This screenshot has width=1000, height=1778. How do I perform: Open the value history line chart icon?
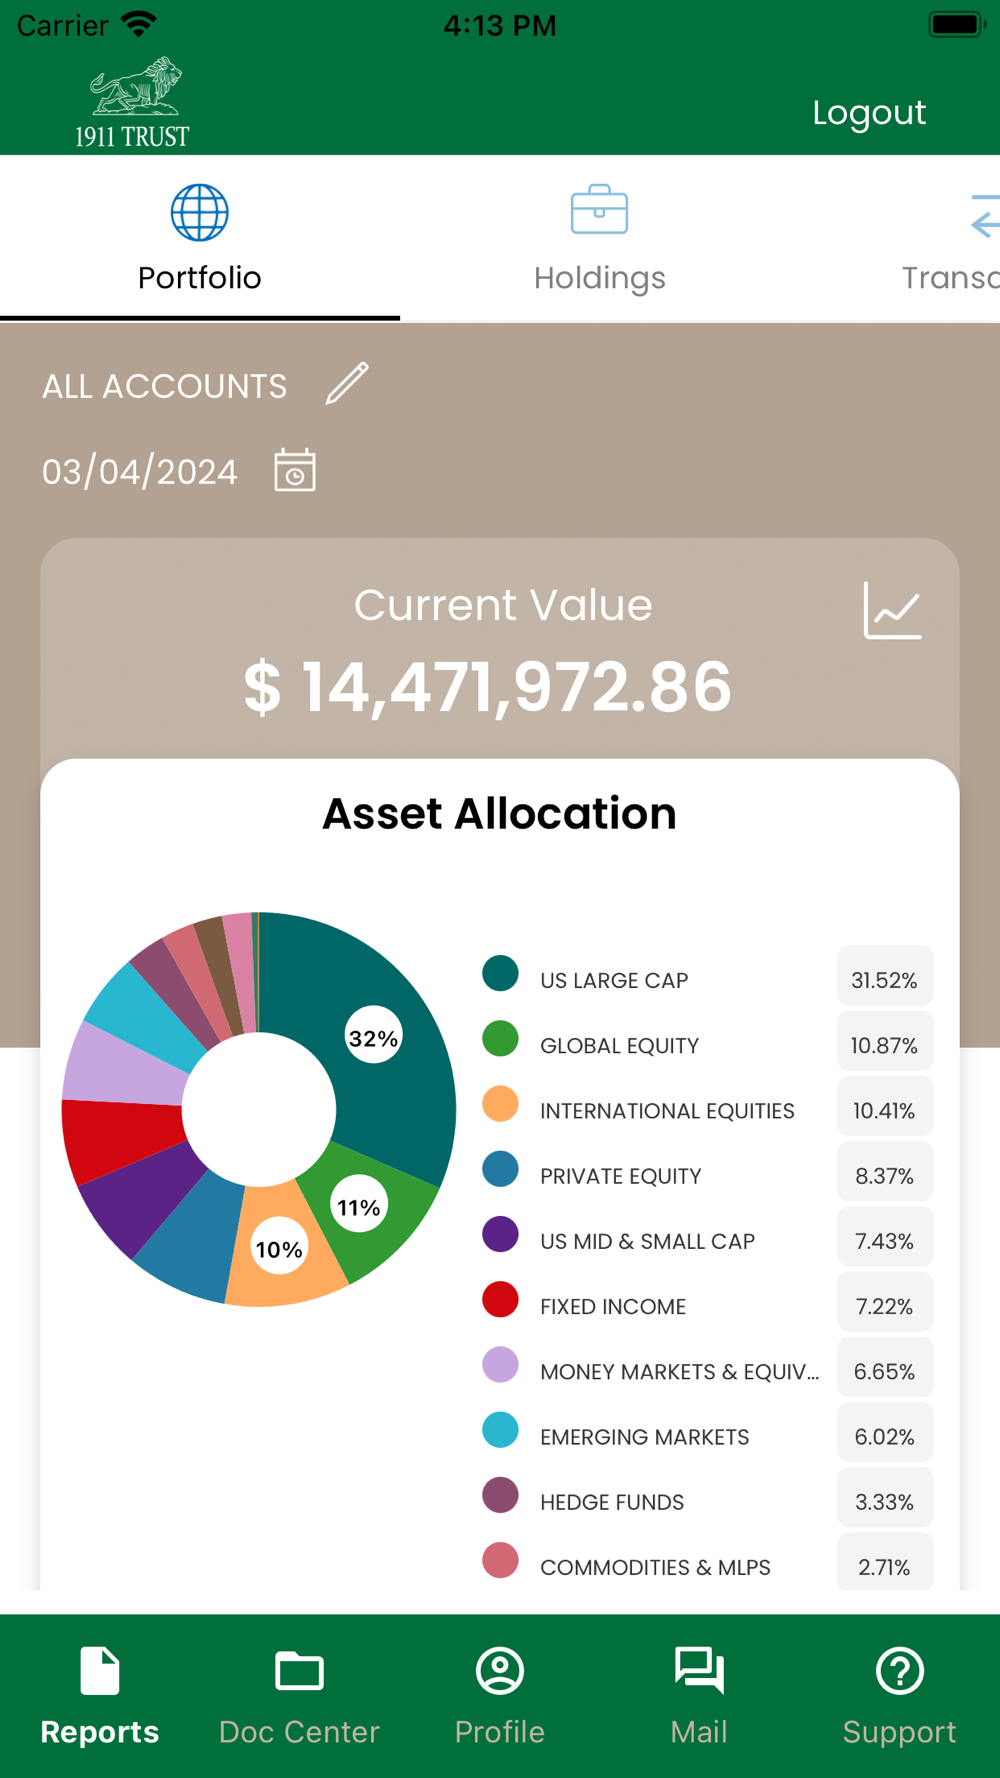pyautogui.click(x=892, y=610)
